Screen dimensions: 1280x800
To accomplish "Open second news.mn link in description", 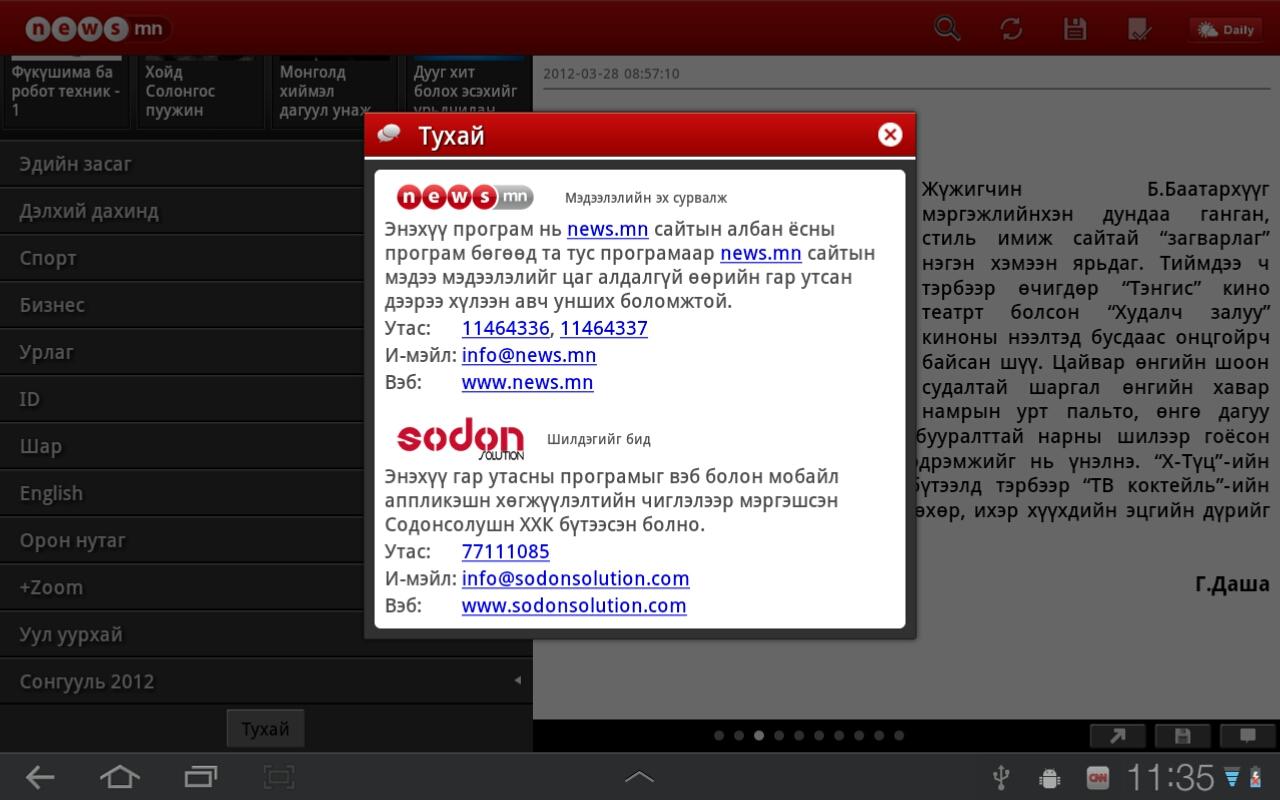I will coord(761,253).
